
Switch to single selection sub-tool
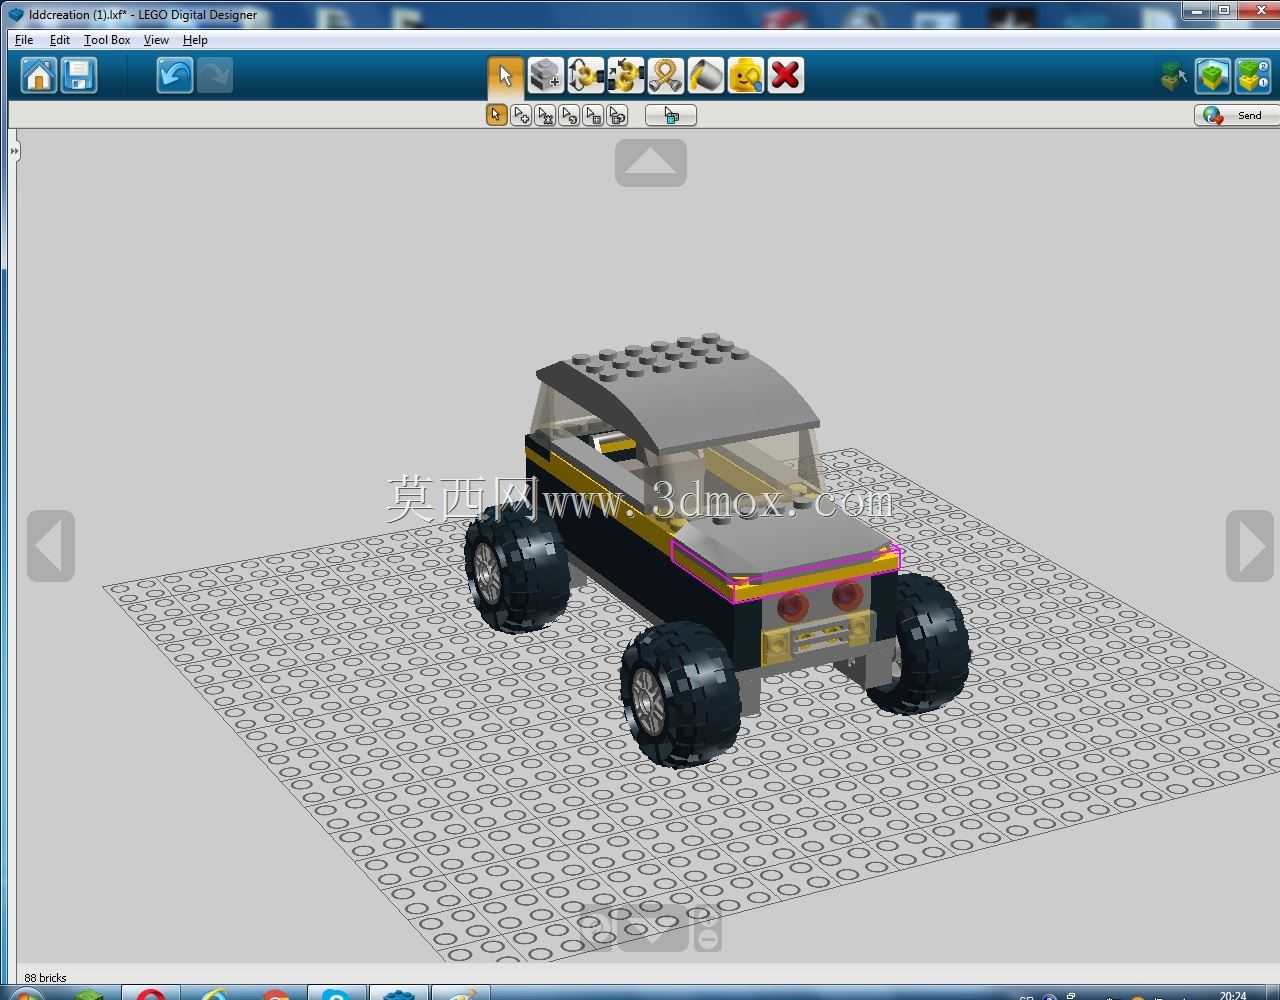(x=496, y=115)
